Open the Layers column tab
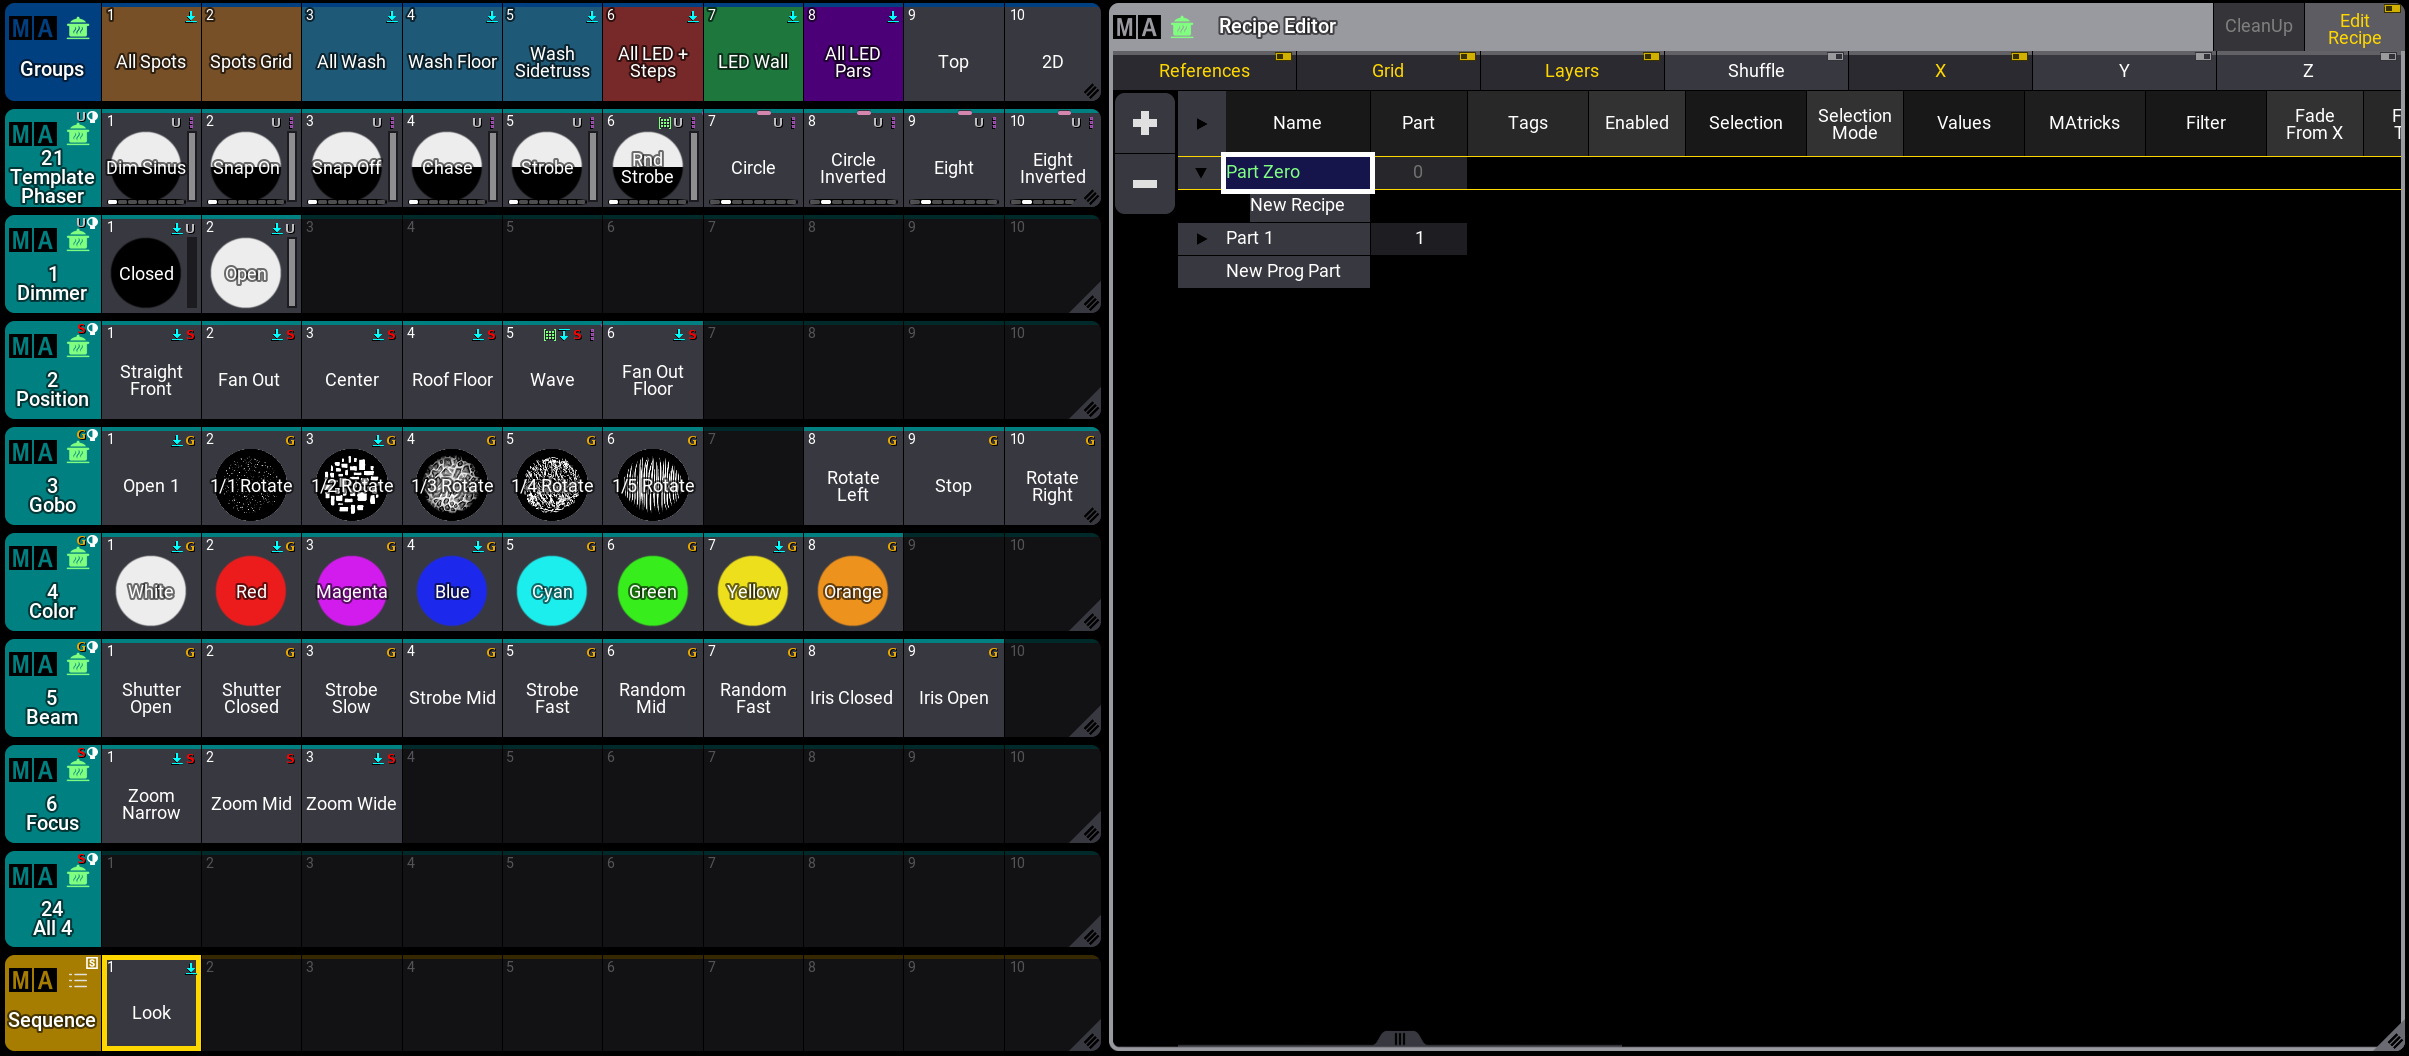The image size is (2409, 1056). [x=1571, y=71]
